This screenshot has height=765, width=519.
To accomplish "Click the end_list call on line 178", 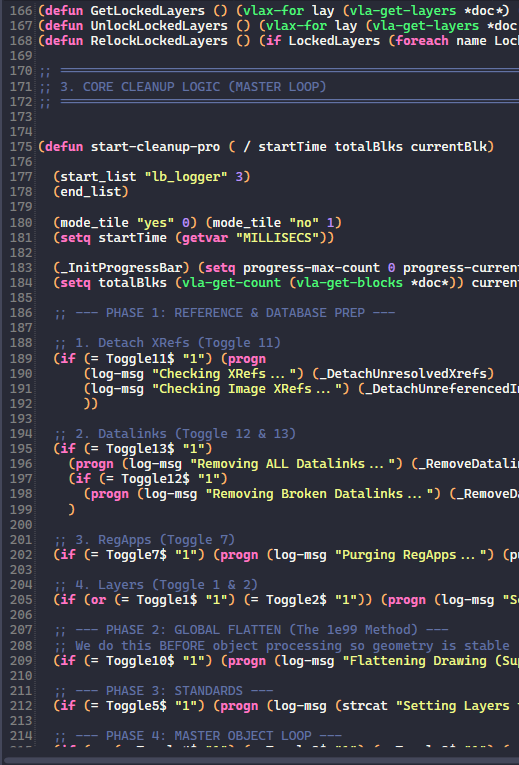I will (91, 192).
